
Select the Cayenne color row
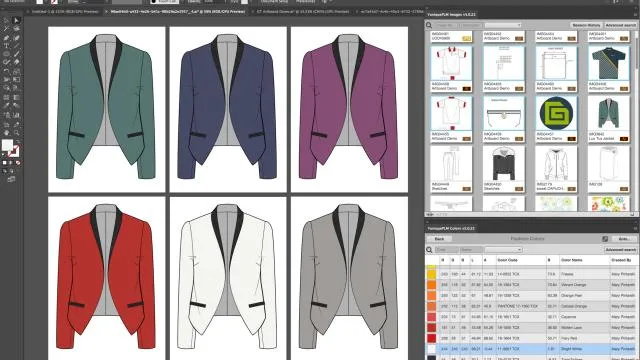click(531, 317)
